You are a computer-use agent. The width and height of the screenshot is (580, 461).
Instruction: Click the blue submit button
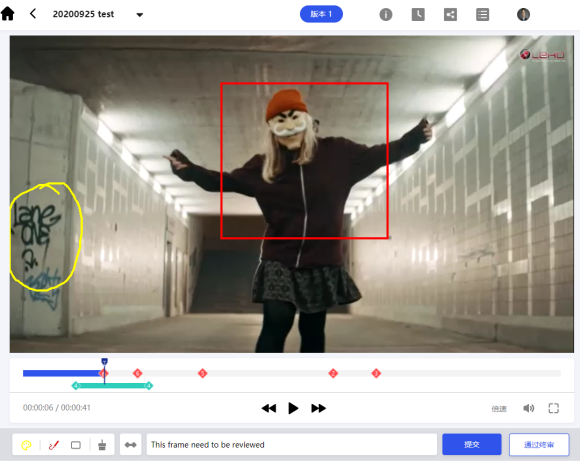point(472,444)
